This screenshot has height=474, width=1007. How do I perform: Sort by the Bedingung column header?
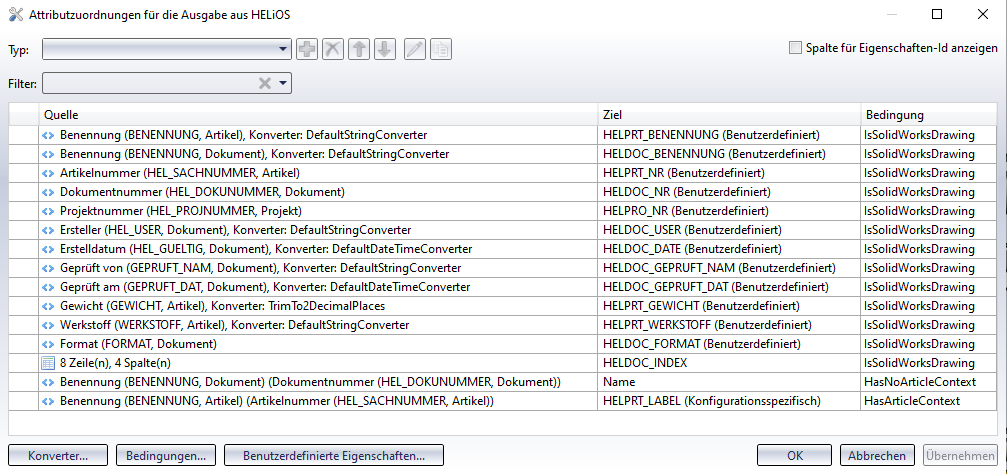pyautogui.click(x=929, y=115)
